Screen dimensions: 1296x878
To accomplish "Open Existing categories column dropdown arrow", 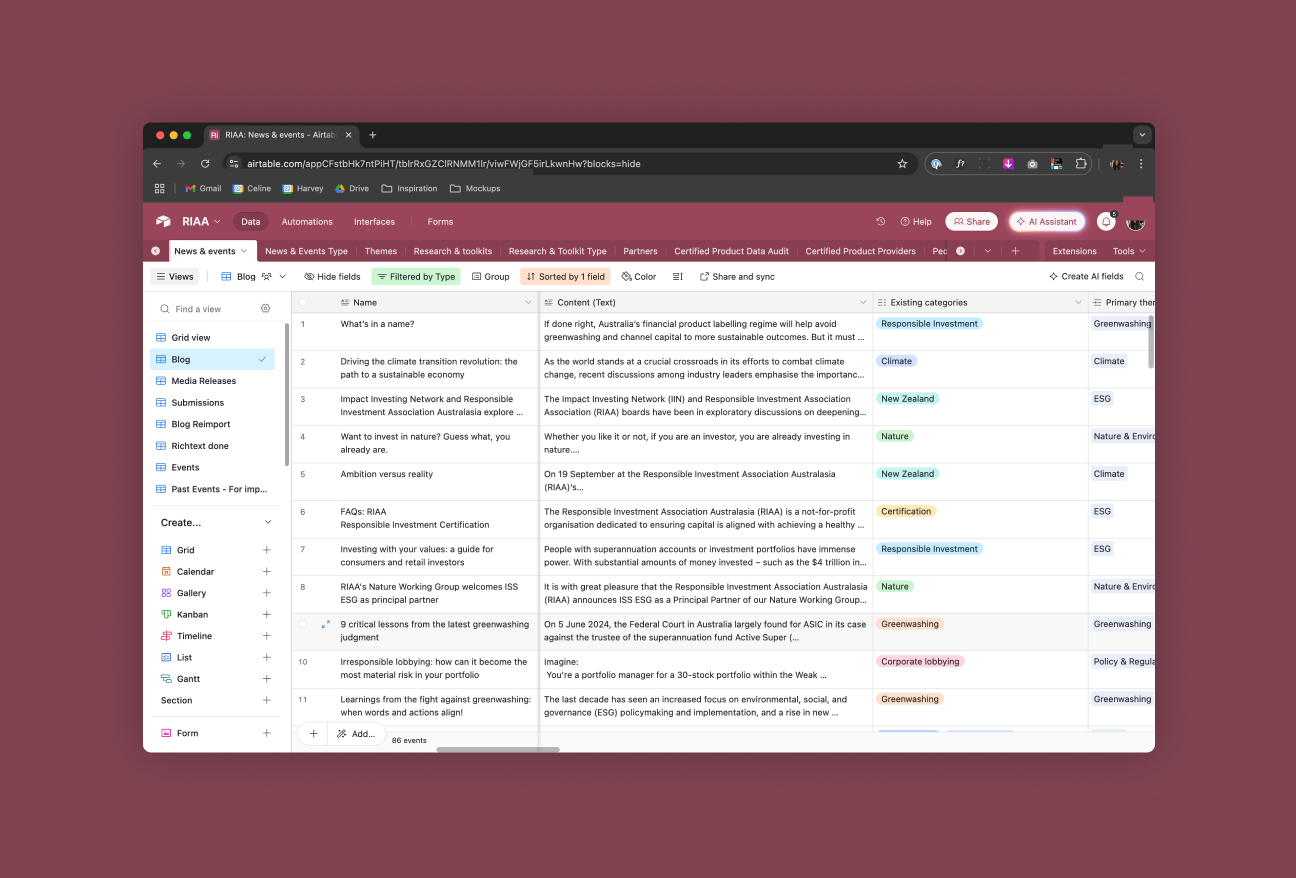I will click(1078, 302).
